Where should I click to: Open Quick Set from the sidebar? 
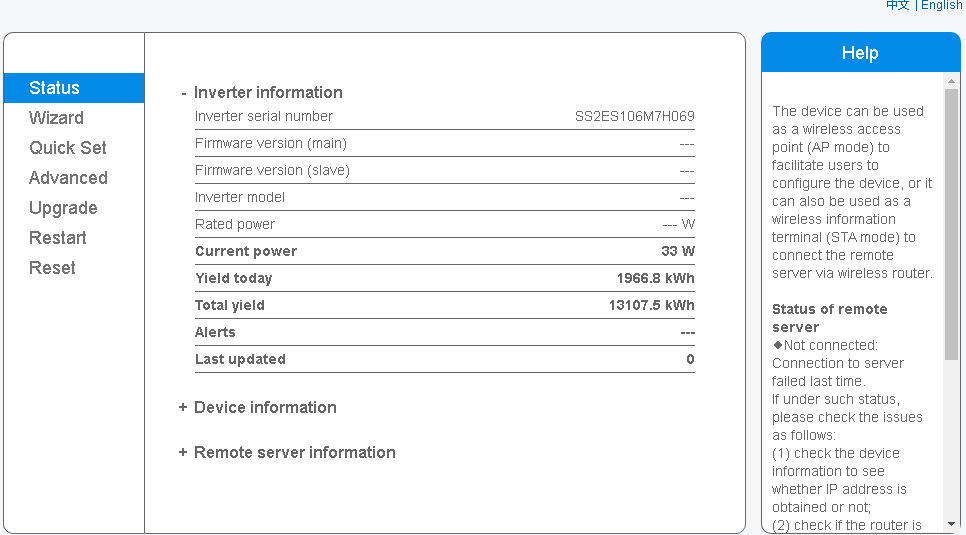click(67, 148)
